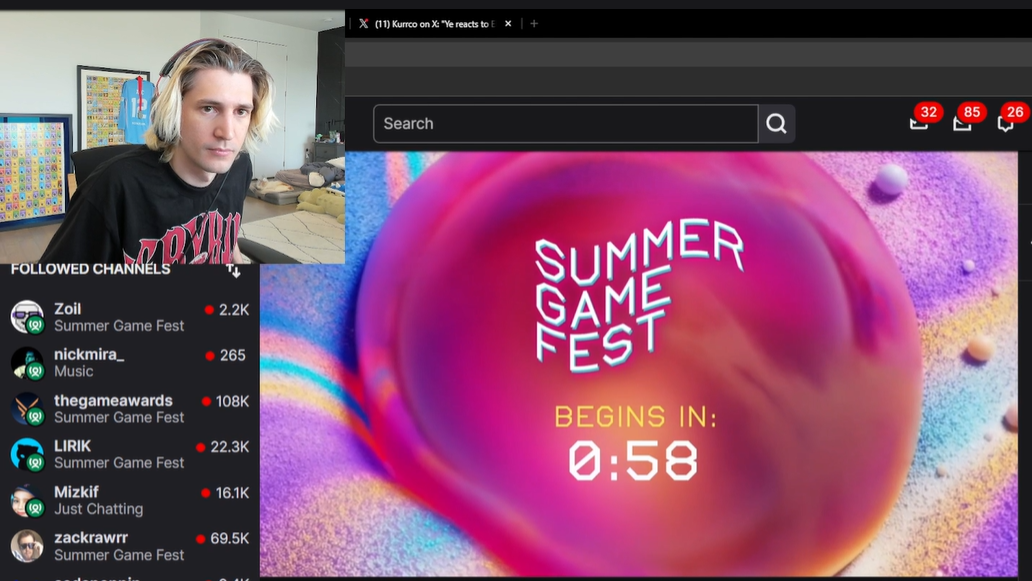Click the BEGINS IN label
Screen dimensions: 1032x581
tap(635, 417)
